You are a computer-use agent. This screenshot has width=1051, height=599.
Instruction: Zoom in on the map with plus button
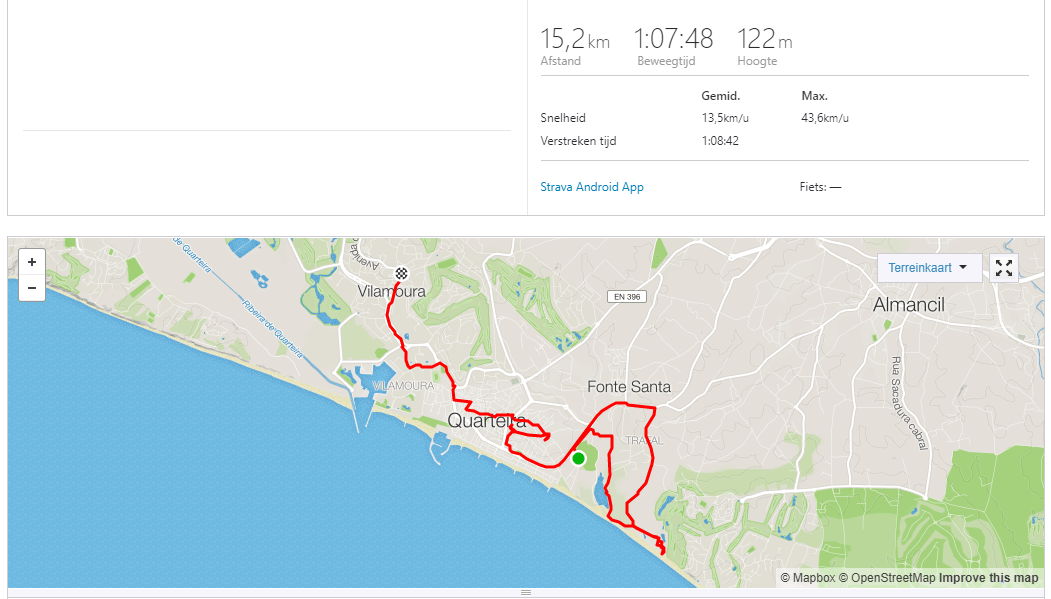point(32,262)
